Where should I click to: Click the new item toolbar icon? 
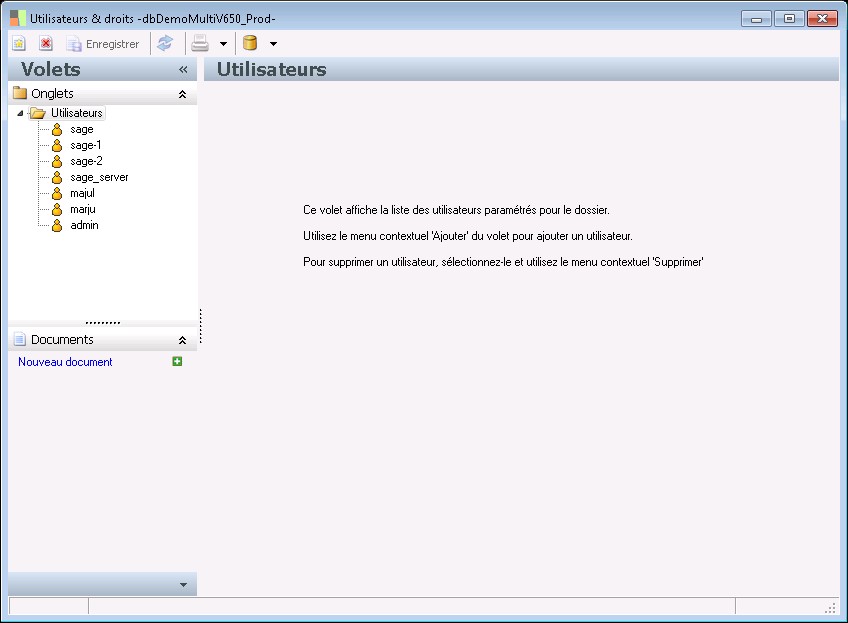19,43
